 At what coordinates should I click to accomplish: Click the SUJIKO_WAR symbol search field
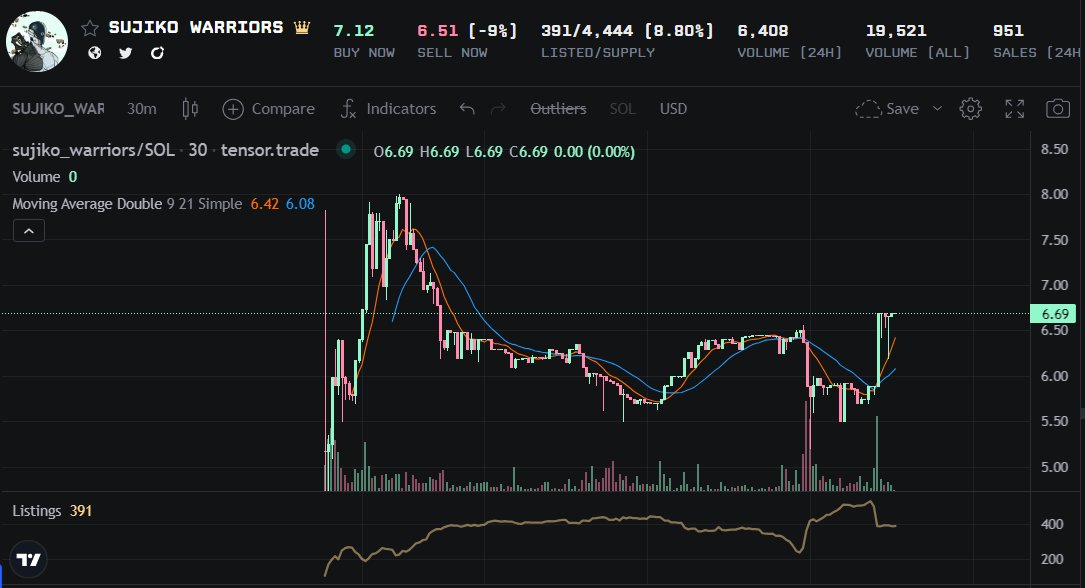(x=58, y=109)
